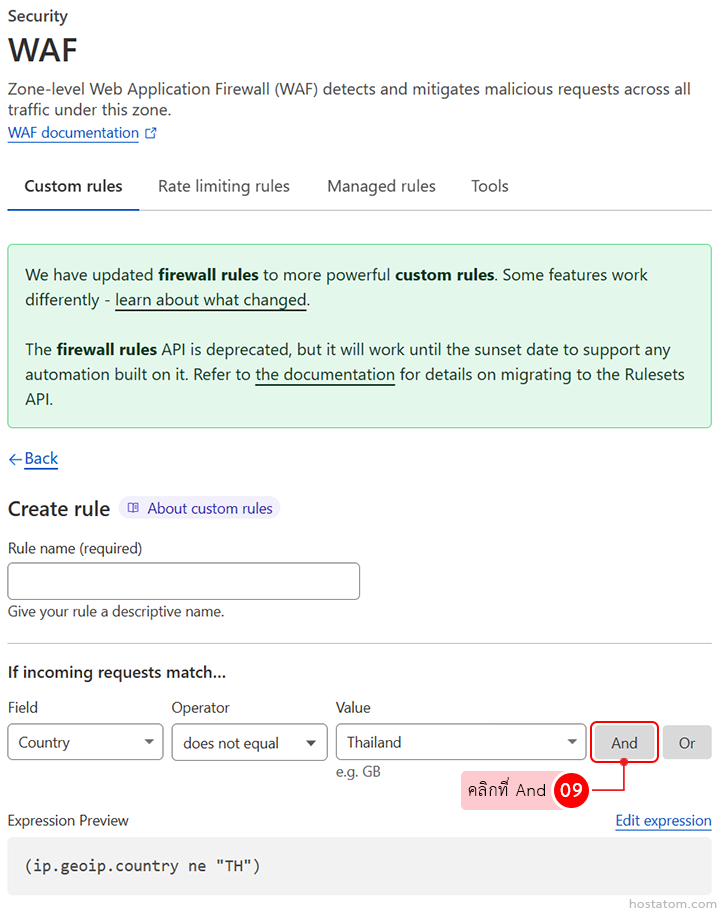This screenshot has width=720, height=911.
Task: Switch to the Managed rules tab
Action: pyautogui.click(x=381, y=186)
